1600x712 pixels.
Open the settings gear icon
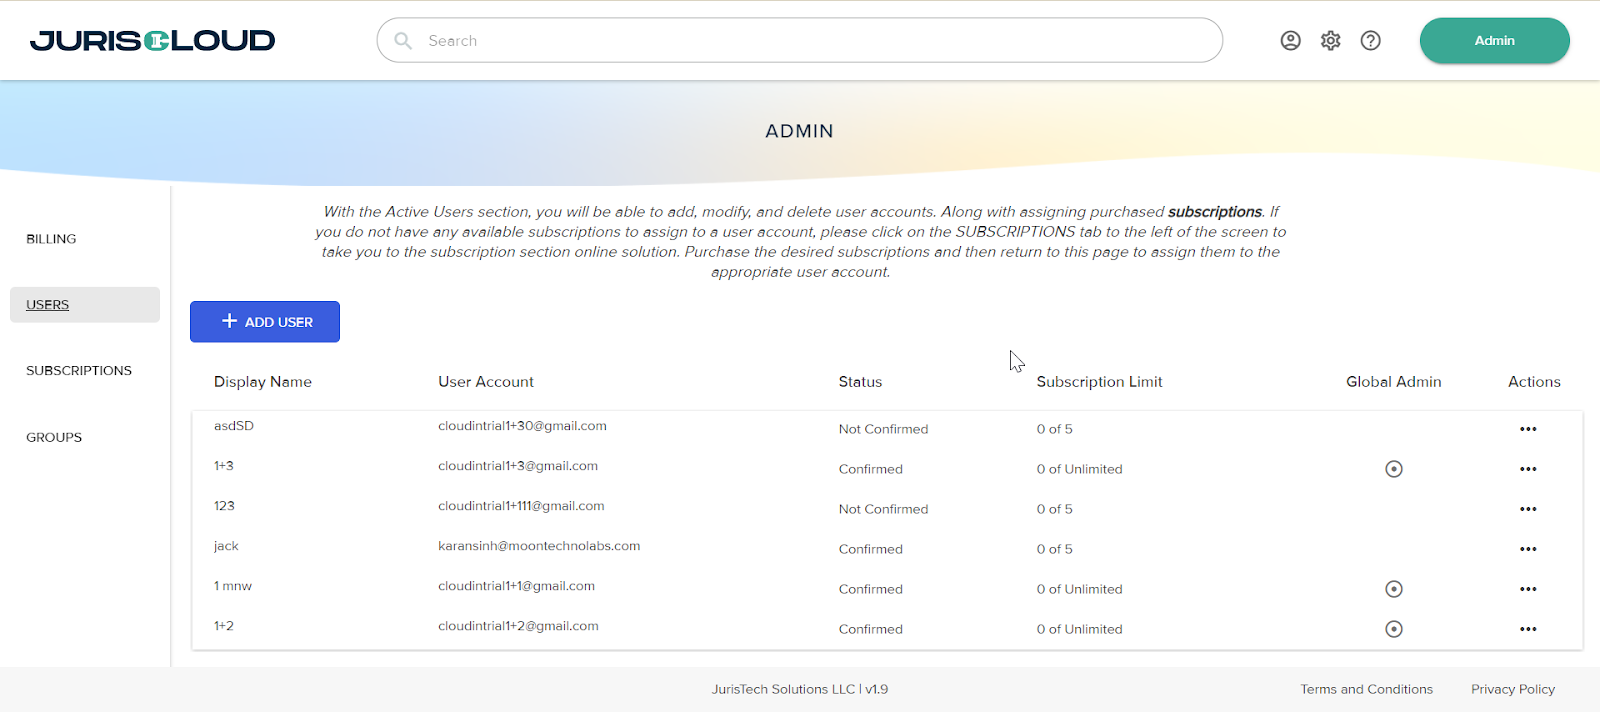[1330, 40]
